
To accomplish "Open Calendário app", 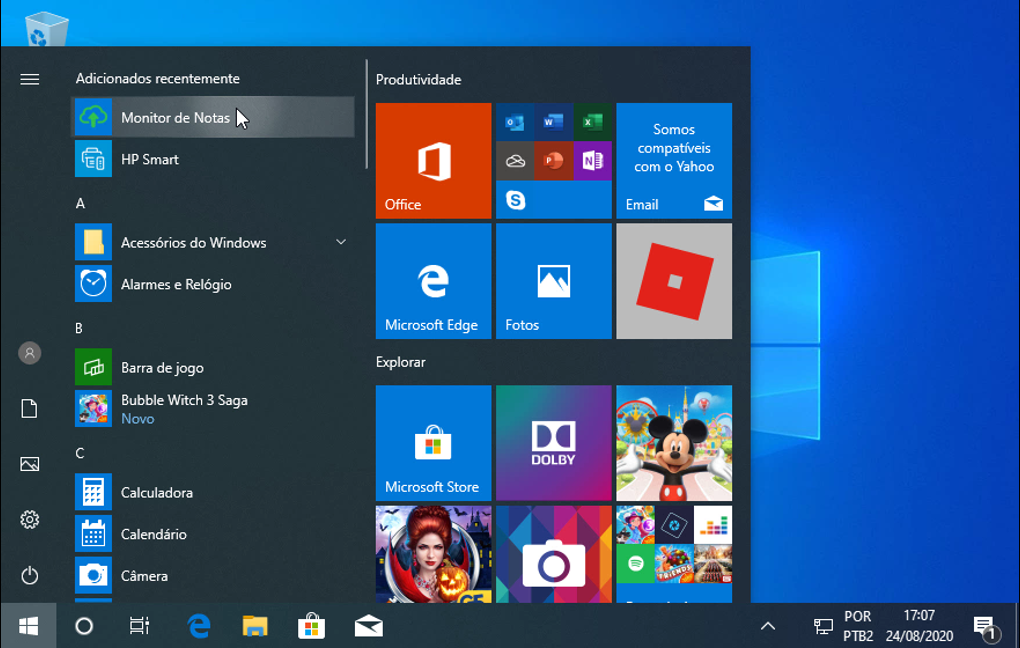I will [213, 533].
